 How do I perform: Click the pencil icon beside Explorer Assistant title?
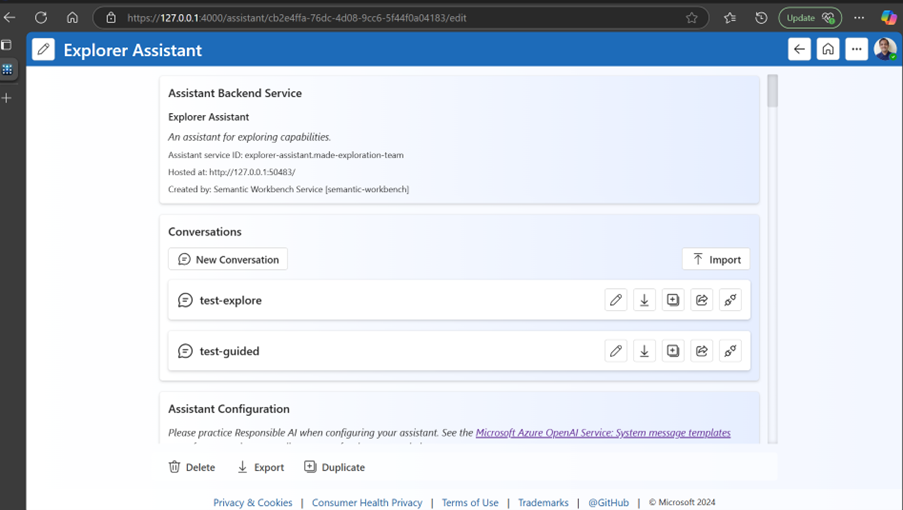click(43, 50)
